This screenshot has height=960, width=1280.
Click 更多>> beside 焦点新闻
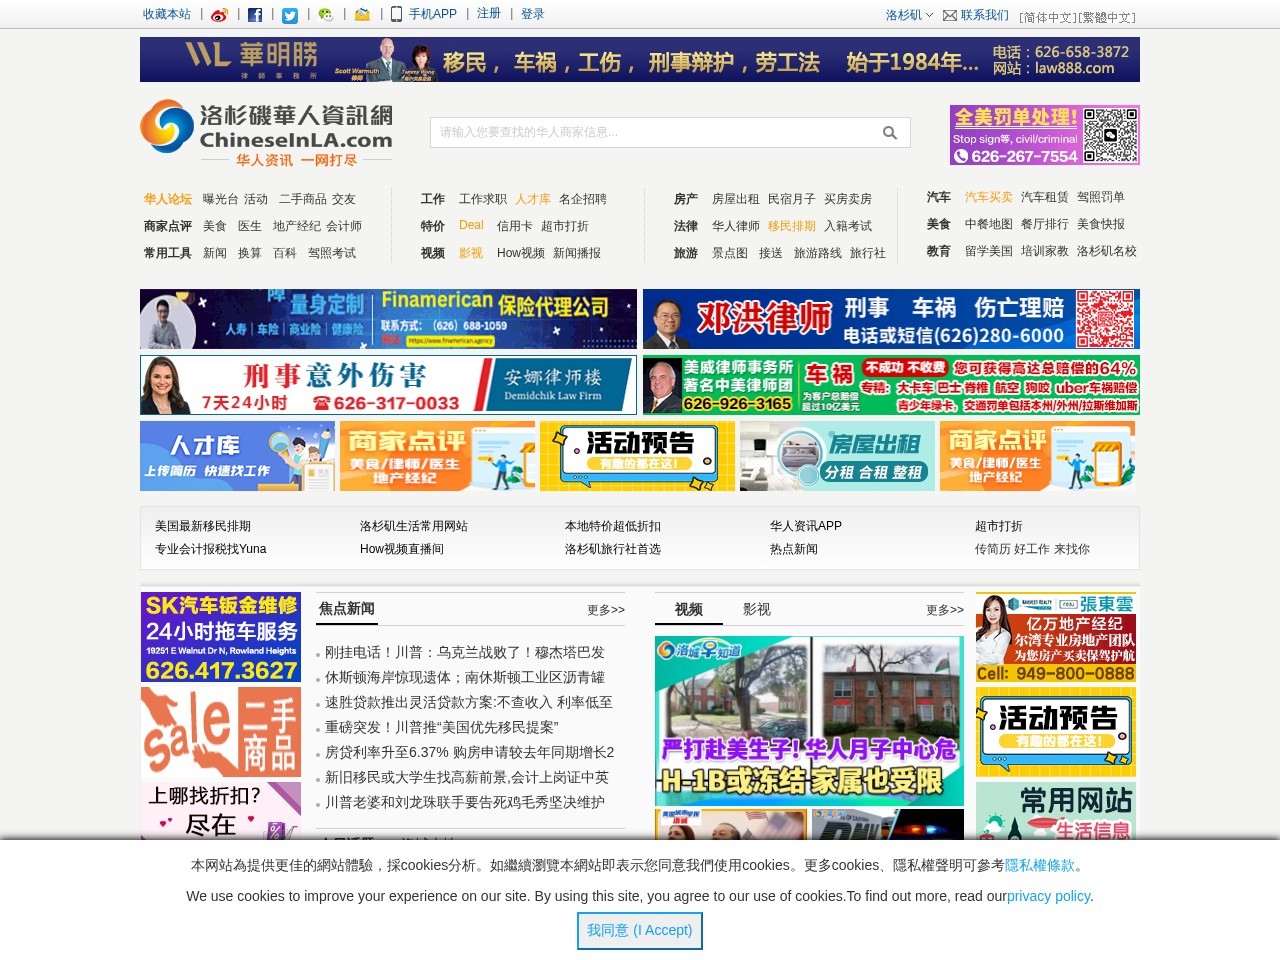[606, 610]
